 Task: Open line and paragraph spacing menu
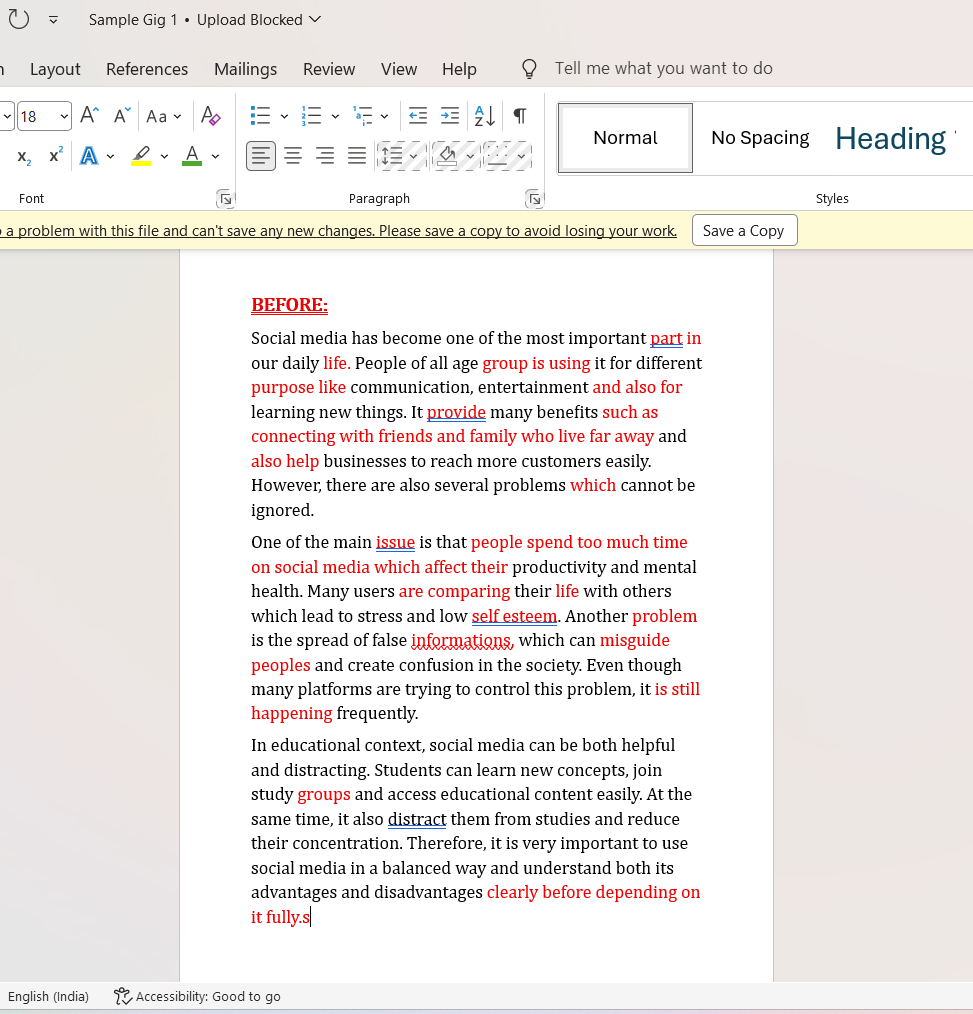(x=400, y=156)
